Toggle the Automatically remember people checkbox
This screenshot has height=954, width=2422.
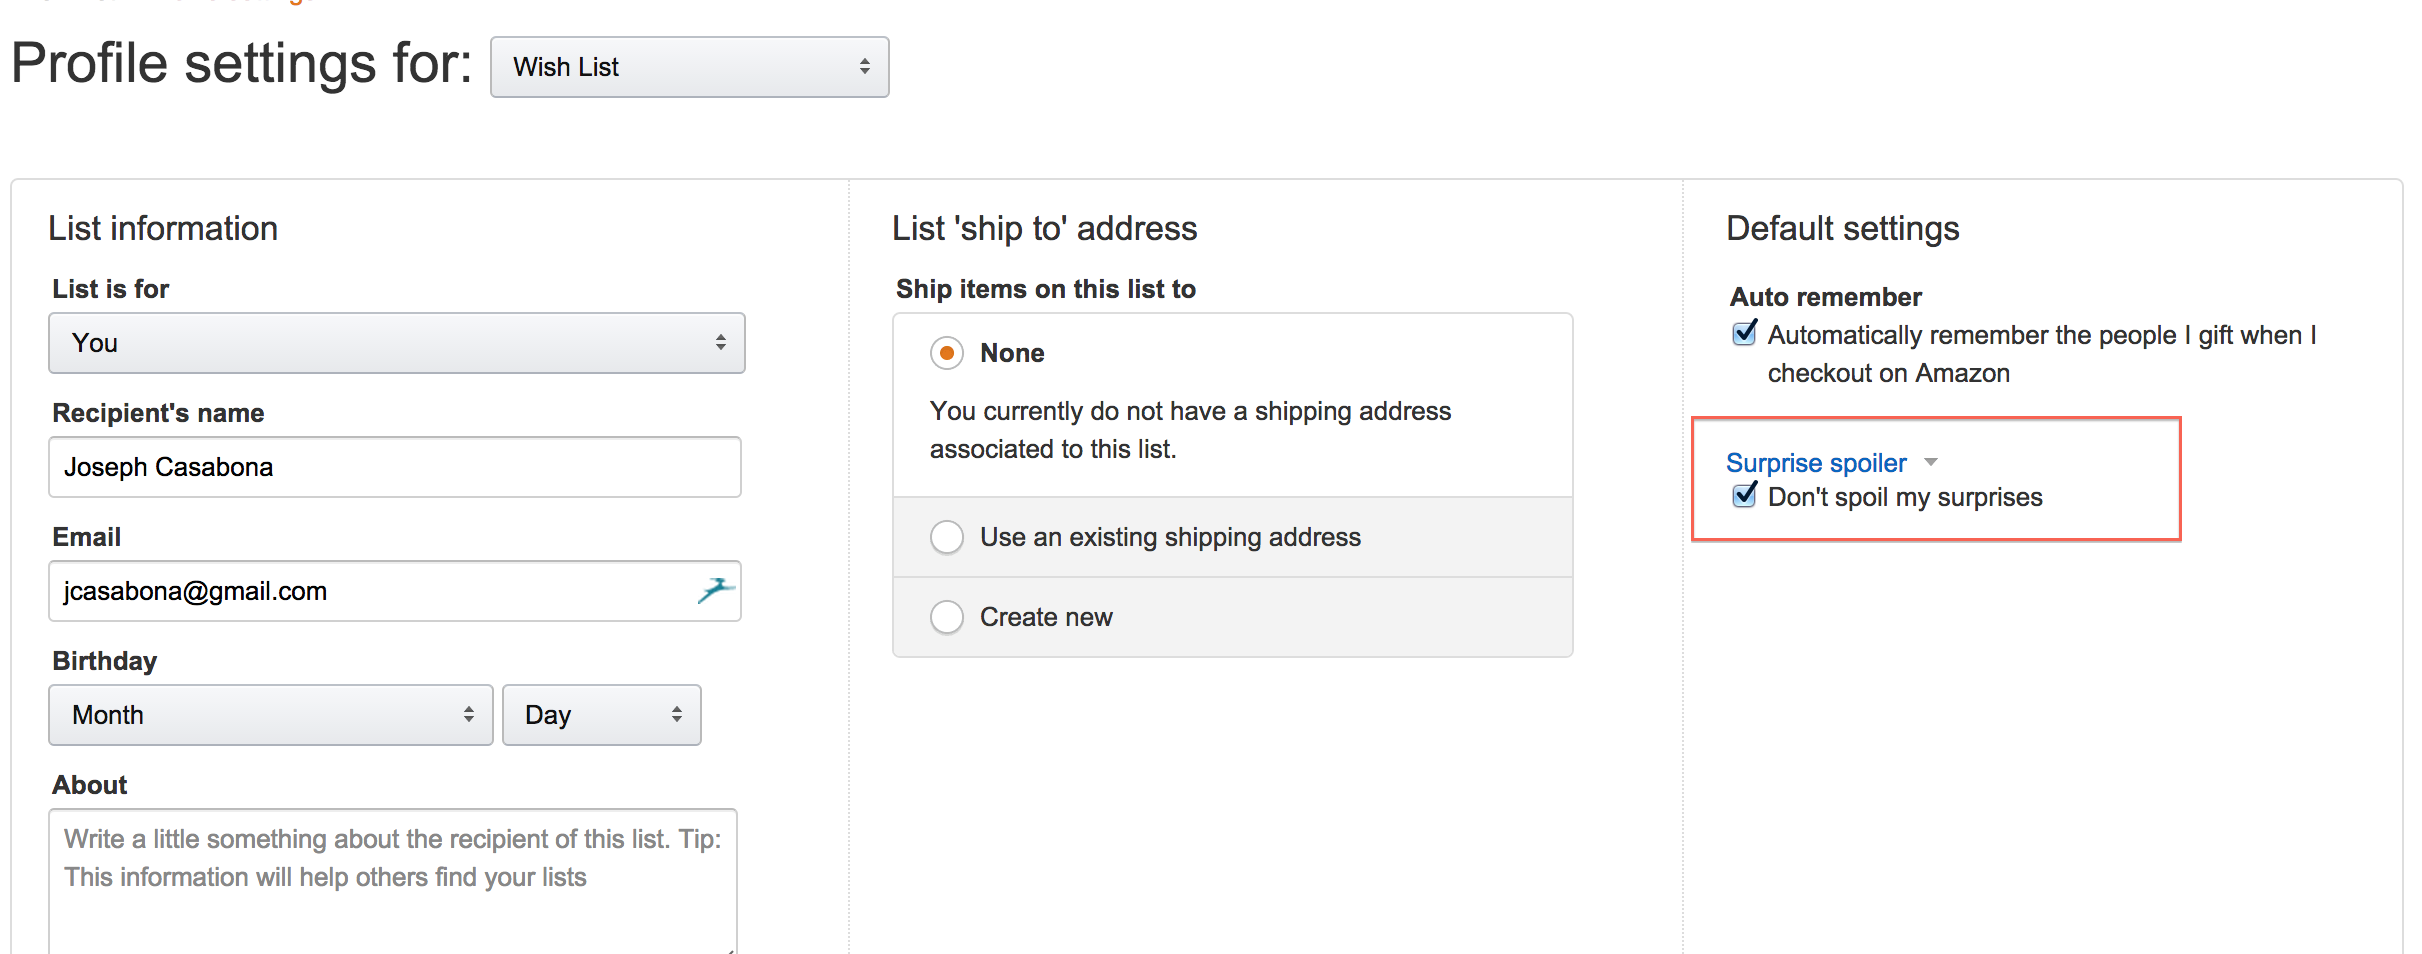pos(1744,333)
